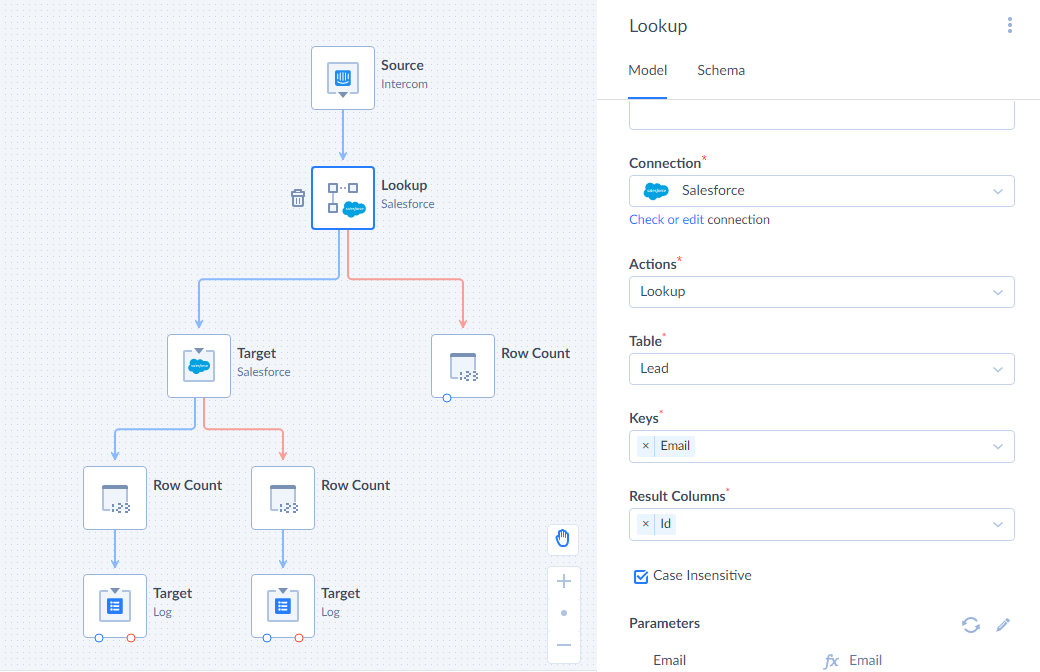Delete the Lookup node with trash icon

[x=298, y=198]
